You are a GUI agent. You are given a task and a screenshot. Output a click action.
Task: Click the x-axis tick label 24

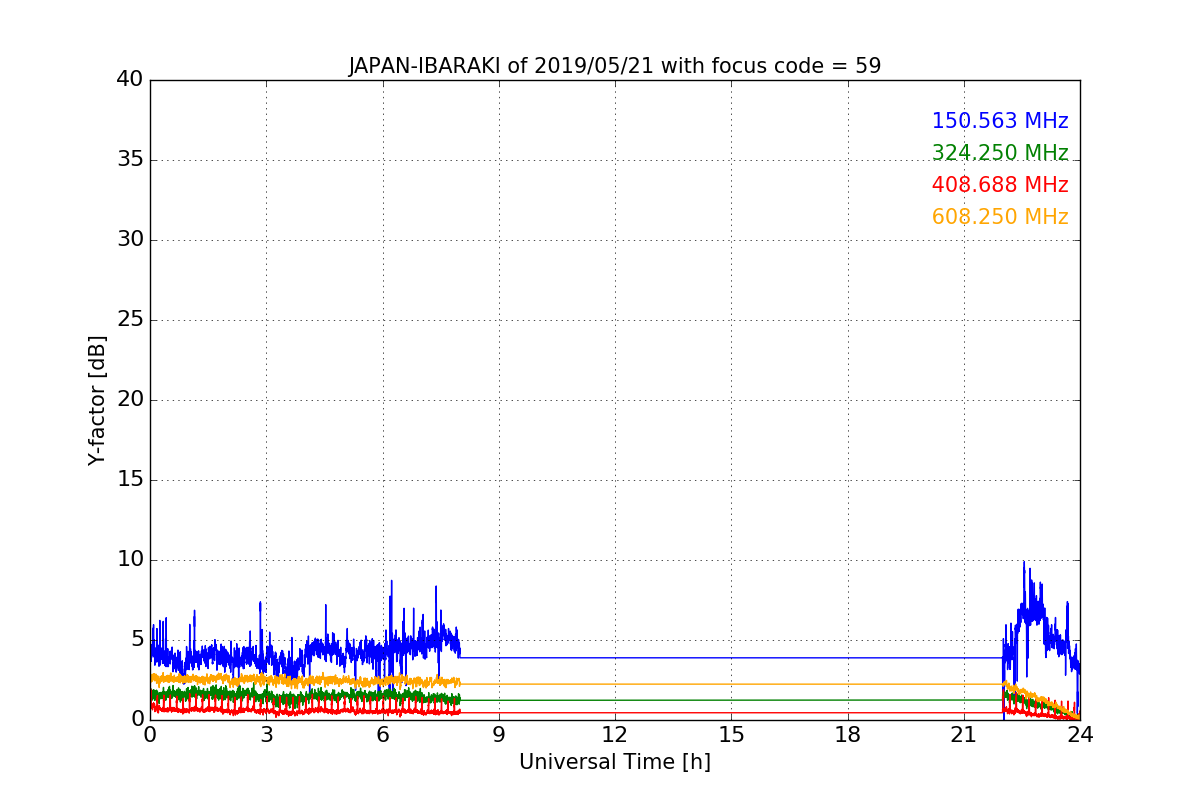(1080, 734)
